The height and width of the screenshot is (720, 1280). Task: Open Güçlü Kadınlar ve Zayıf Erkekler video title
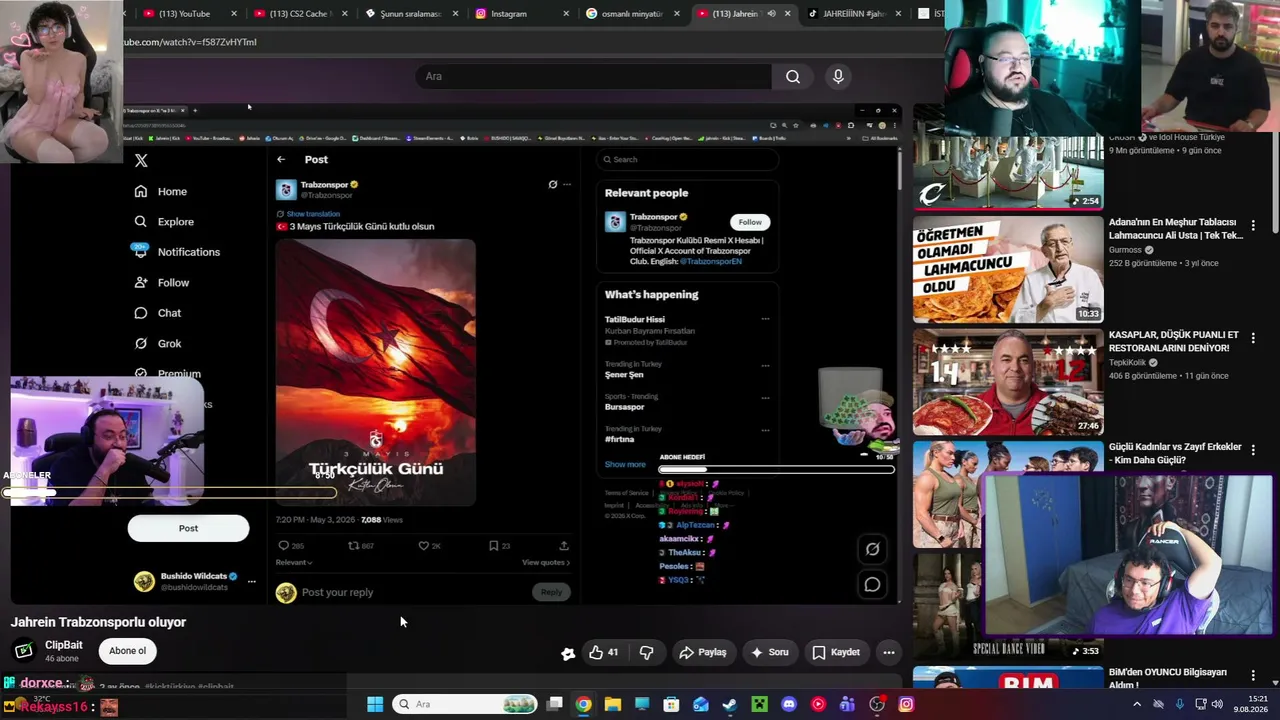click(x=1175, y=453)
